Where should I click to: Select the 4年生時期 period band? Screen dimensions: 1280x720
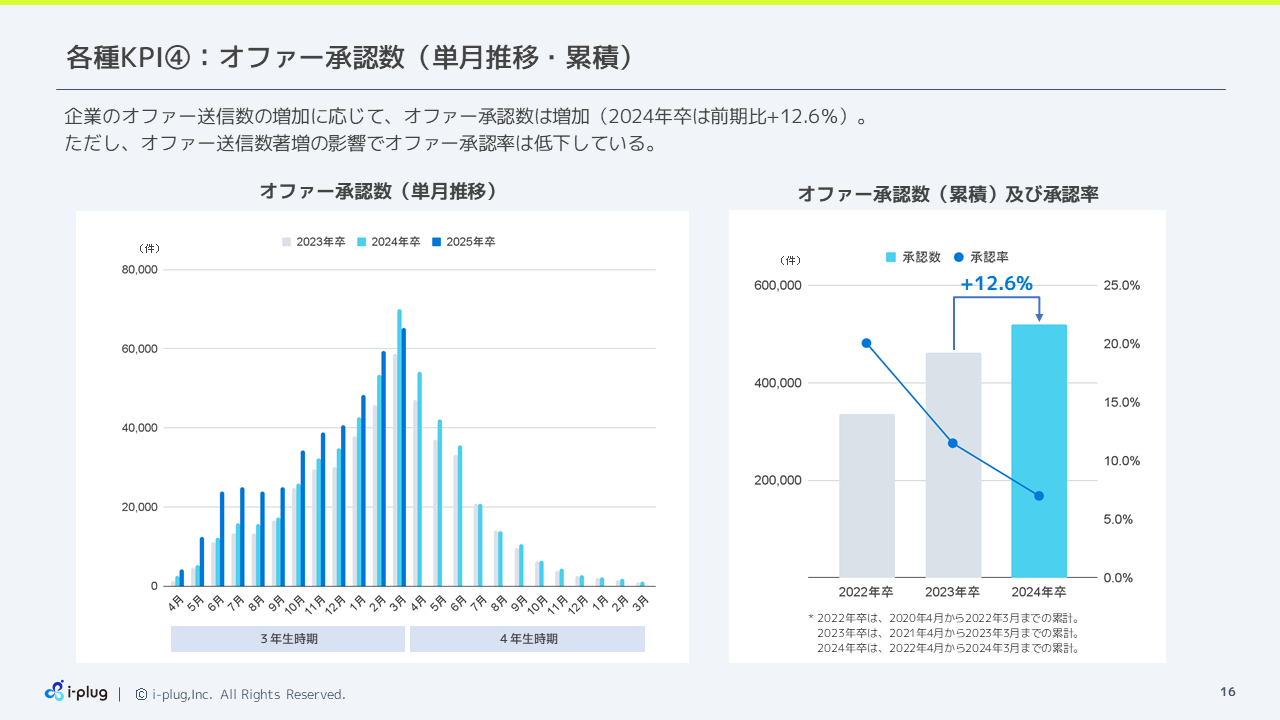(x=527, y=639)
